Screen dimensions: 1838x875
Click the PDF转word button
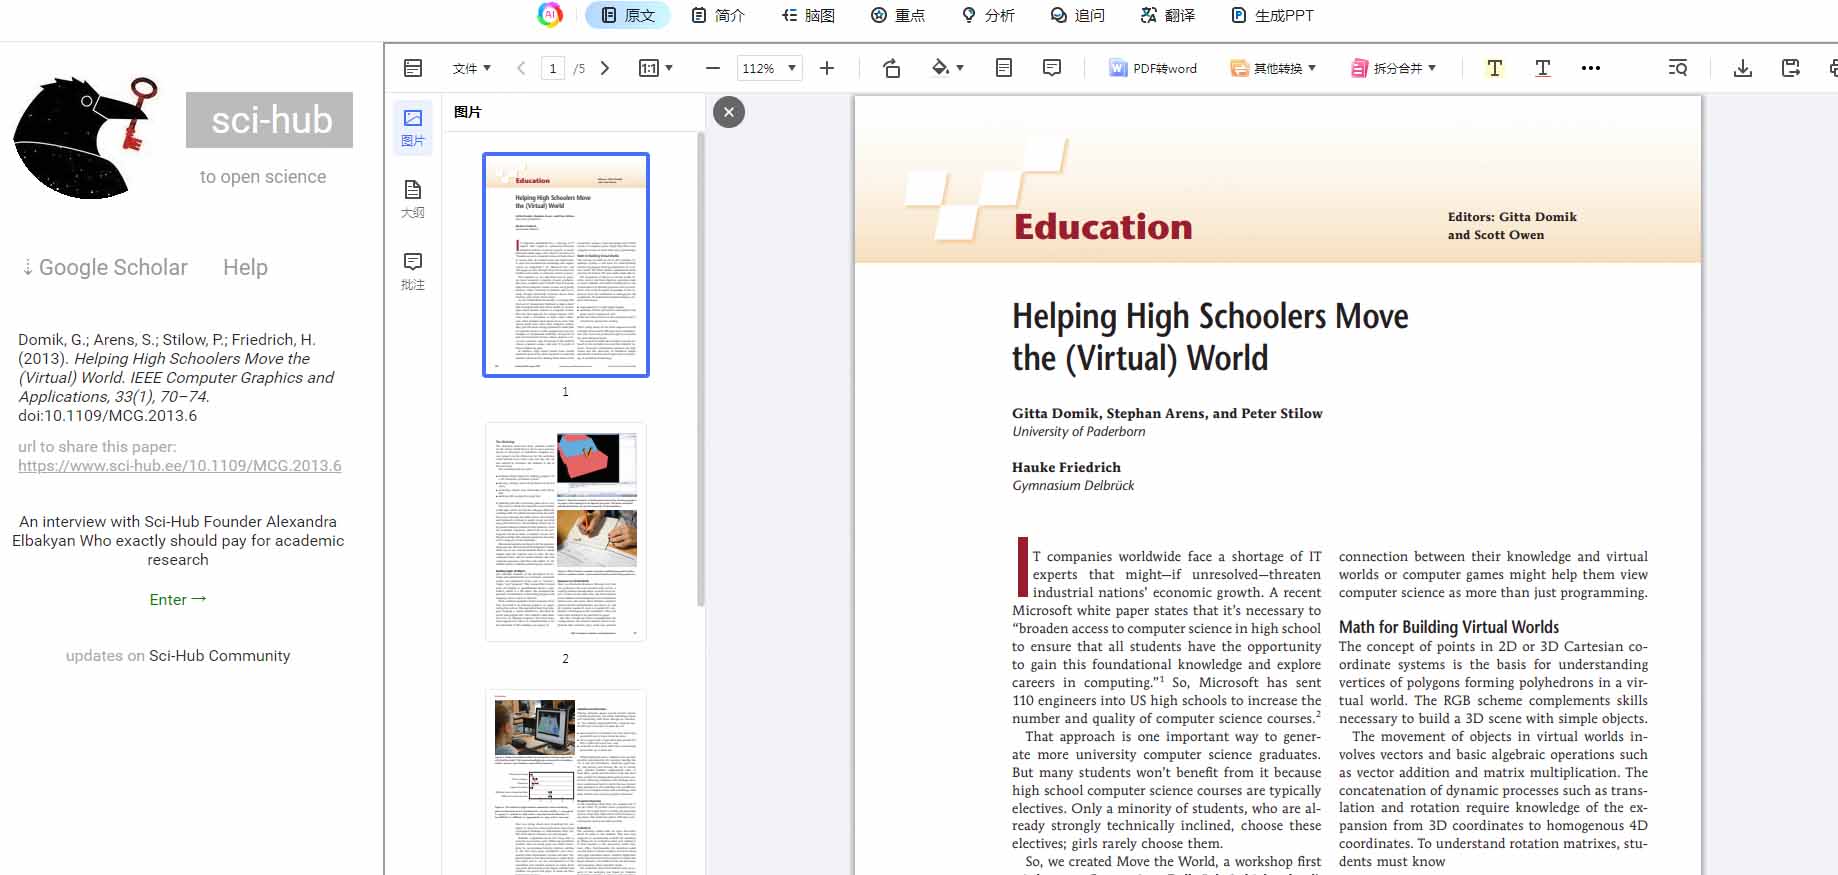[1153, 68]
